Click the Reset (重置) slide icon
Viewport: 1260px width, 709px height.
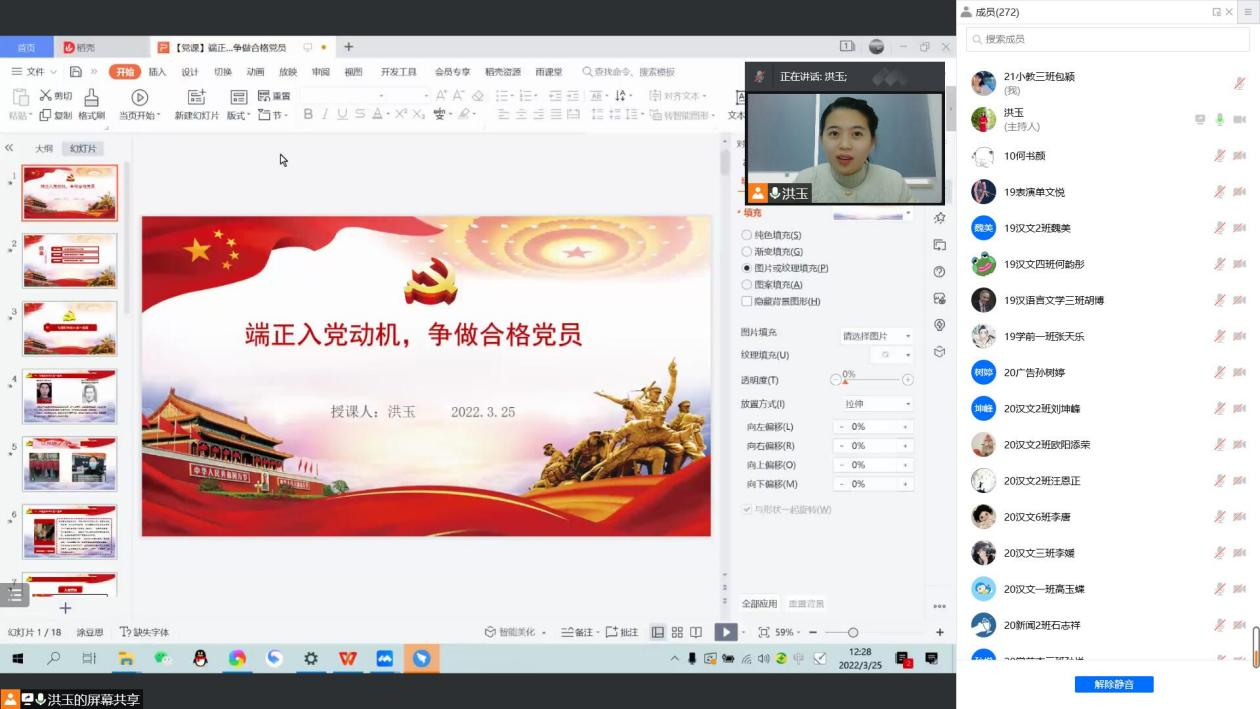tap(264, 96)
